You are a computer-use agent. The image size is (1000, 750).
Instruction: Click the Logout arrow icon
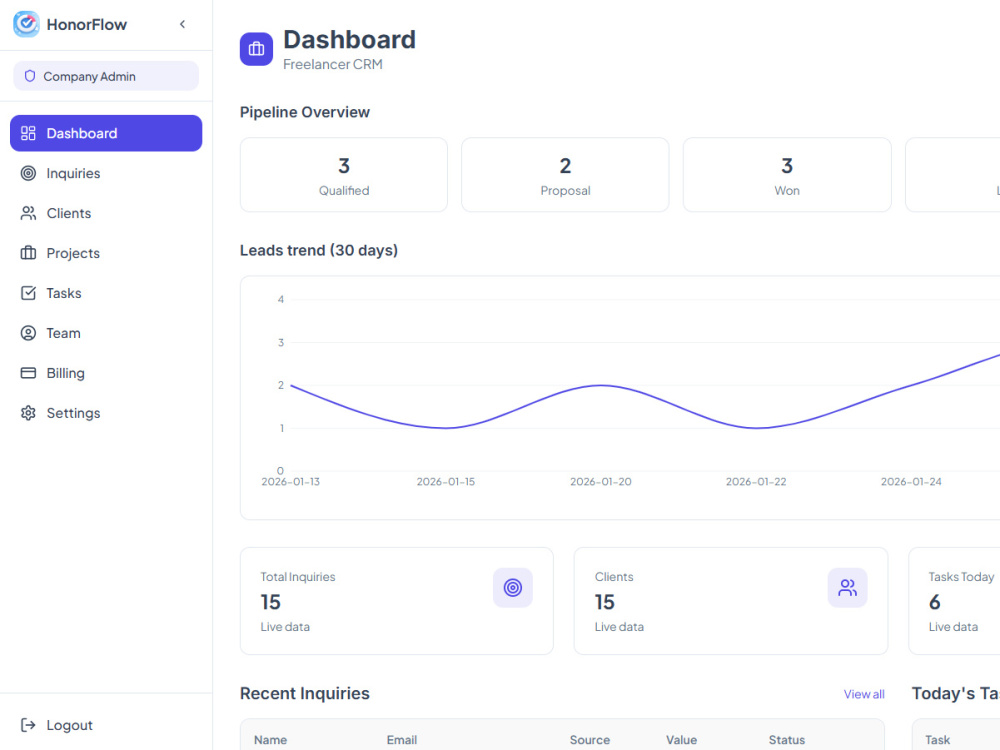[28, 725]
